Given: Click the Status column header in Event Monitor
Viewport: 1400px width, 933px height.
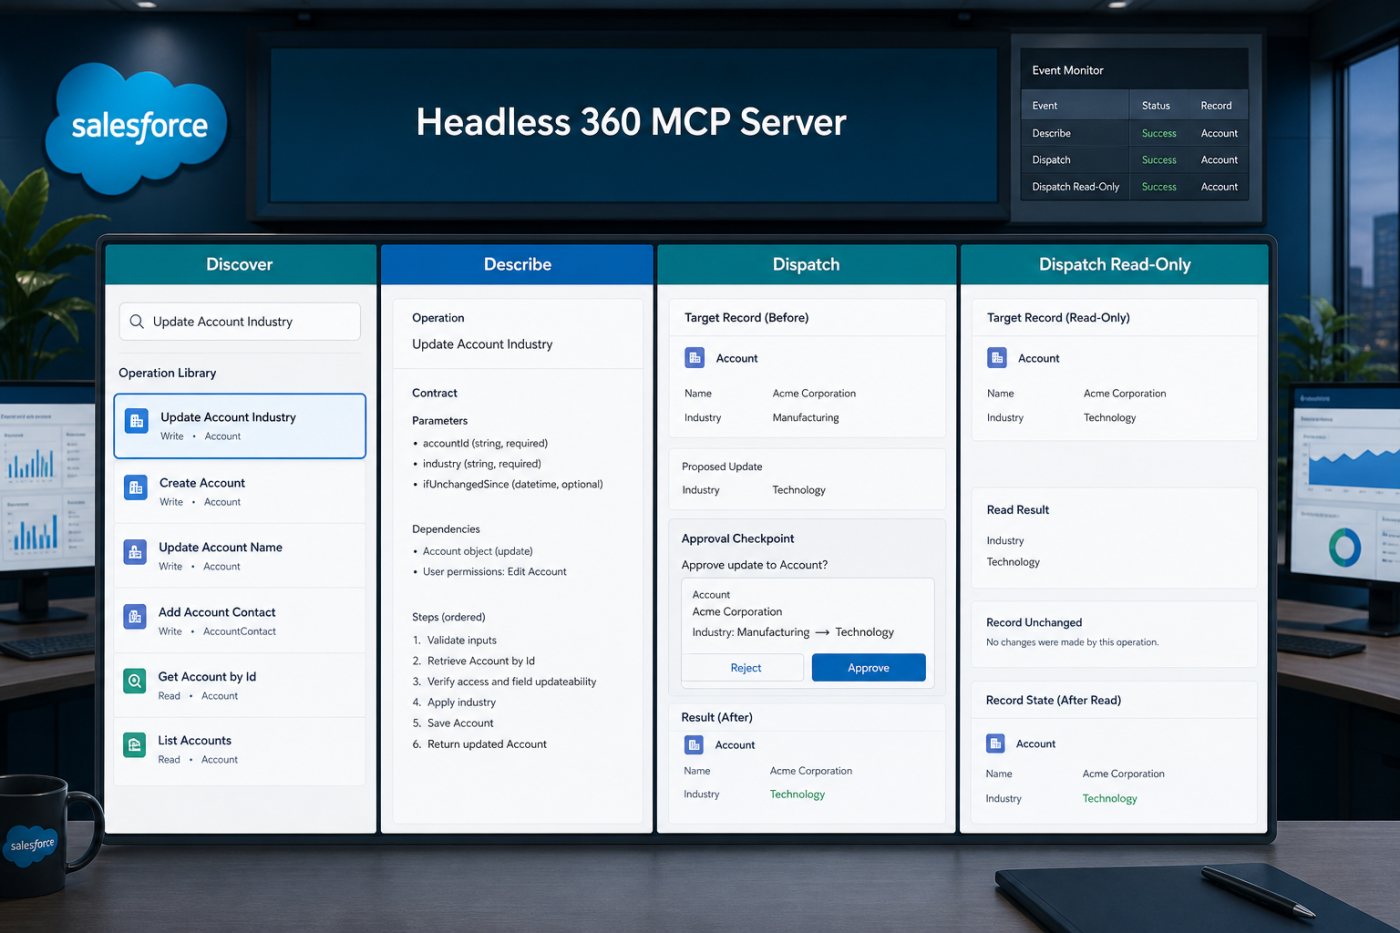Looking at the screenshot, I should click(x=1156, y=105).
